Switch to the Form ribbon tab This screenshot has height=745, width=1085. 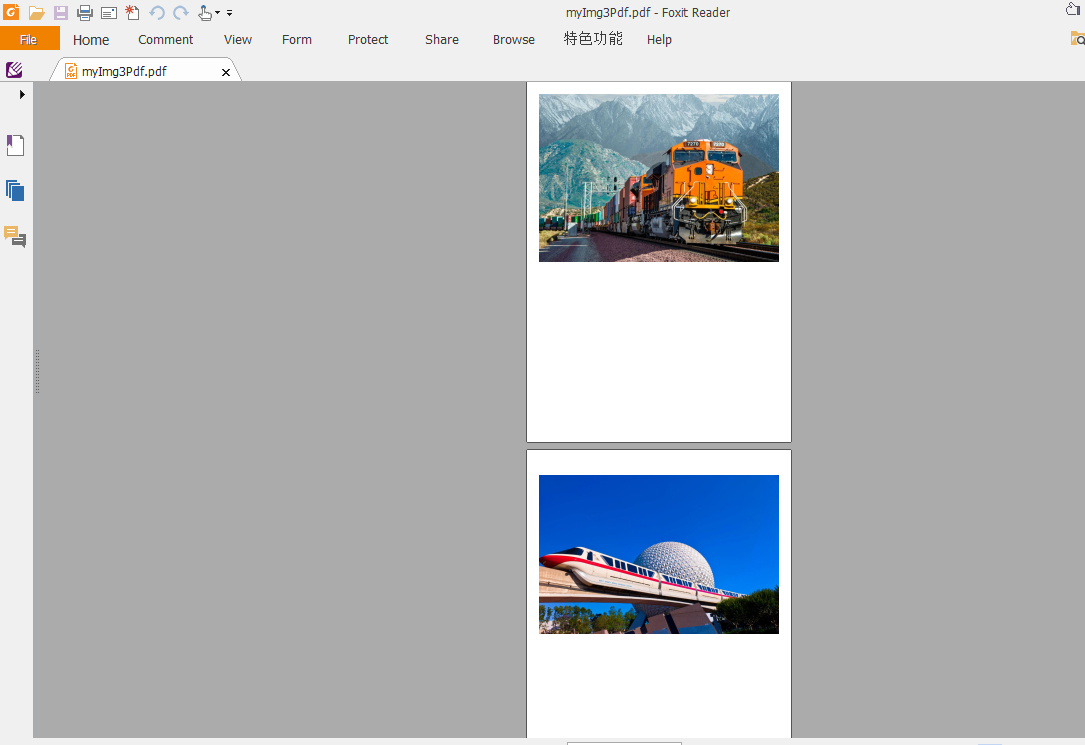[297, 39]
